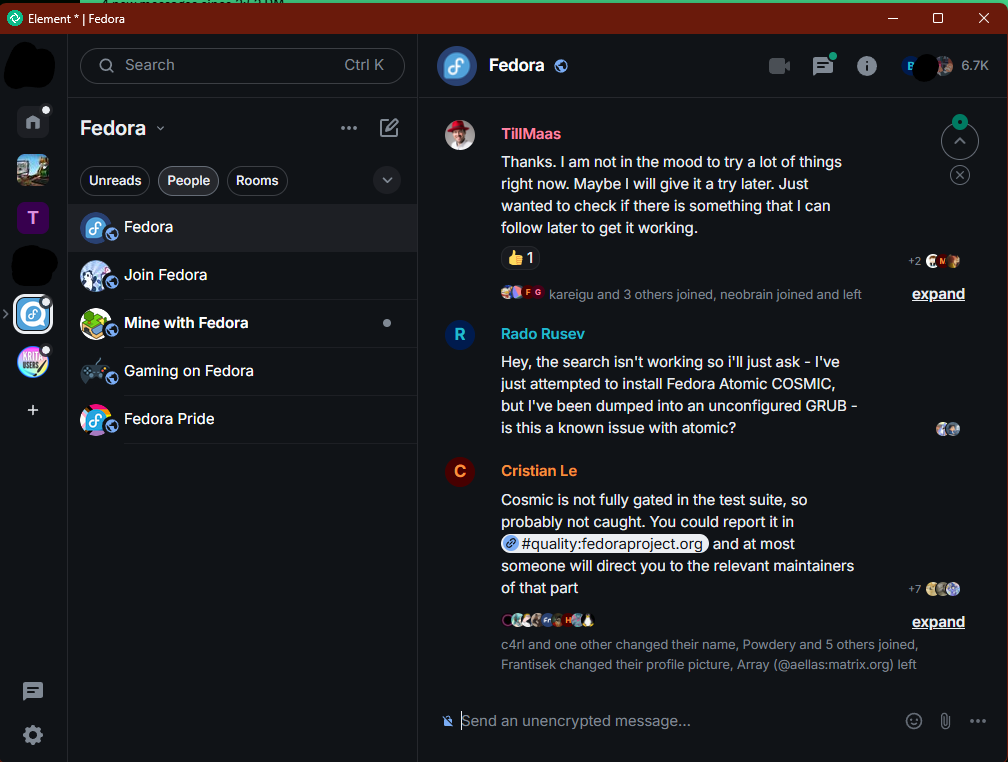The width and height of the screenshot is (1008, 762).
Task: Toggle thumbs up reaction on TillMaas message
Action: (x=520, y=258)
